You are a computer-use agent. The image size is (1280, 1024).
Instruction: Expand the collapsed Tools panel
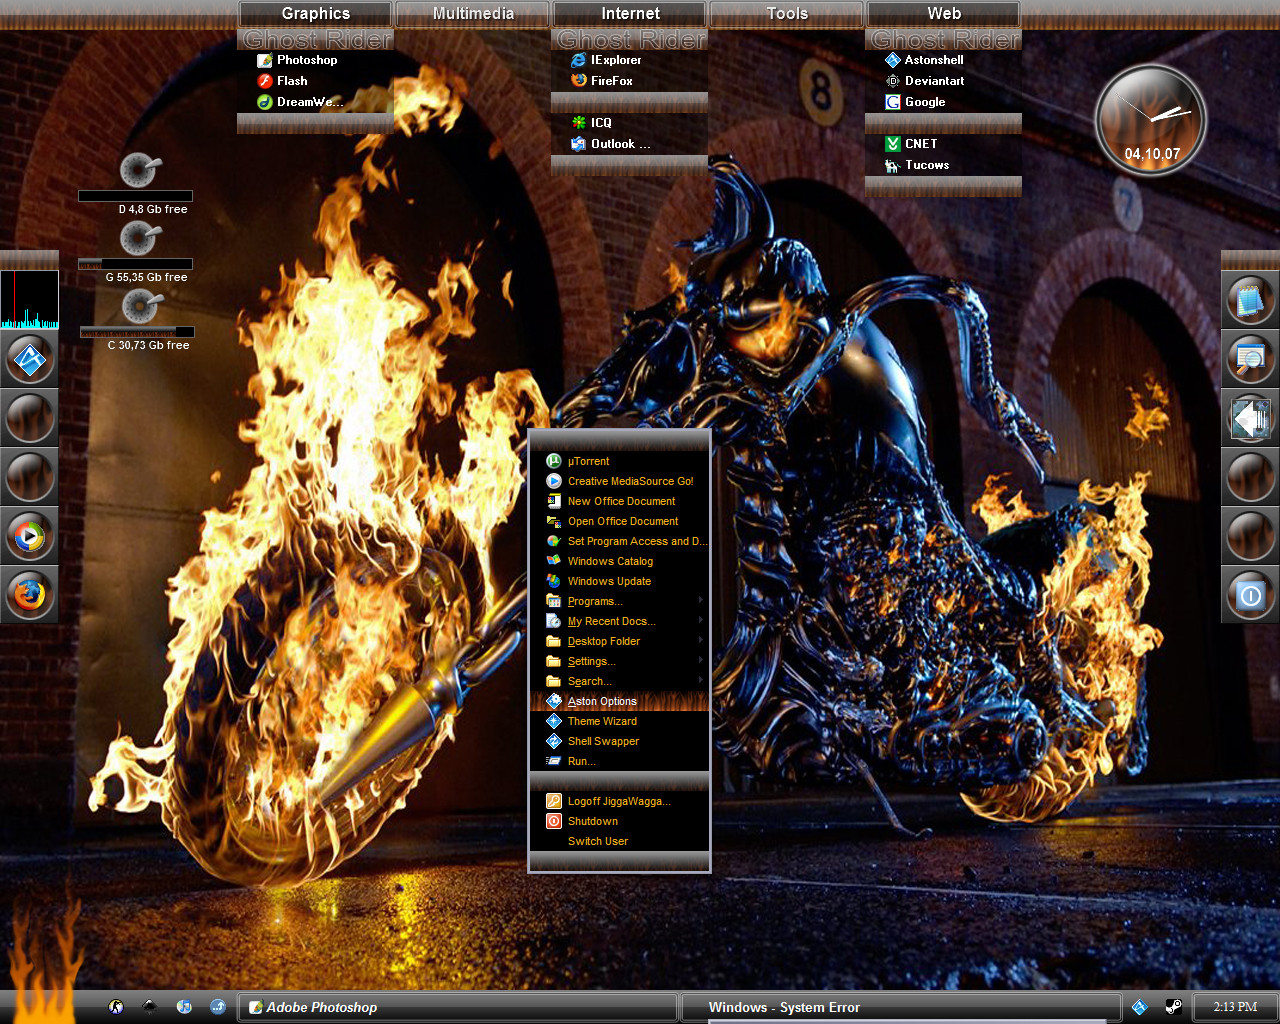pyautogui.click(x=787, y=14)
